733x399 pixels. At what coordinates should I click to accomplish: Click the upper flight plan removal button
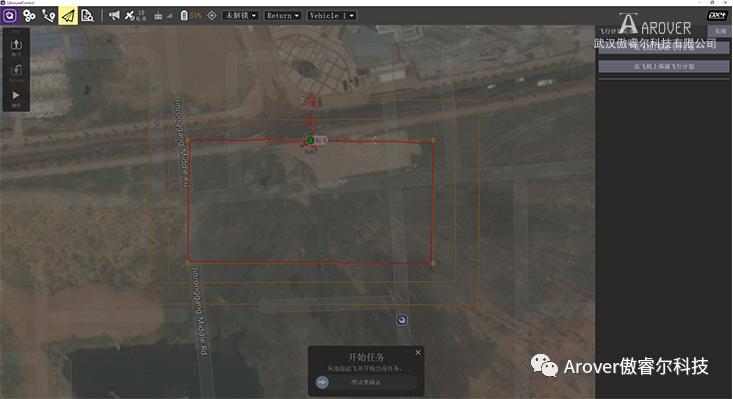(664, 48)
